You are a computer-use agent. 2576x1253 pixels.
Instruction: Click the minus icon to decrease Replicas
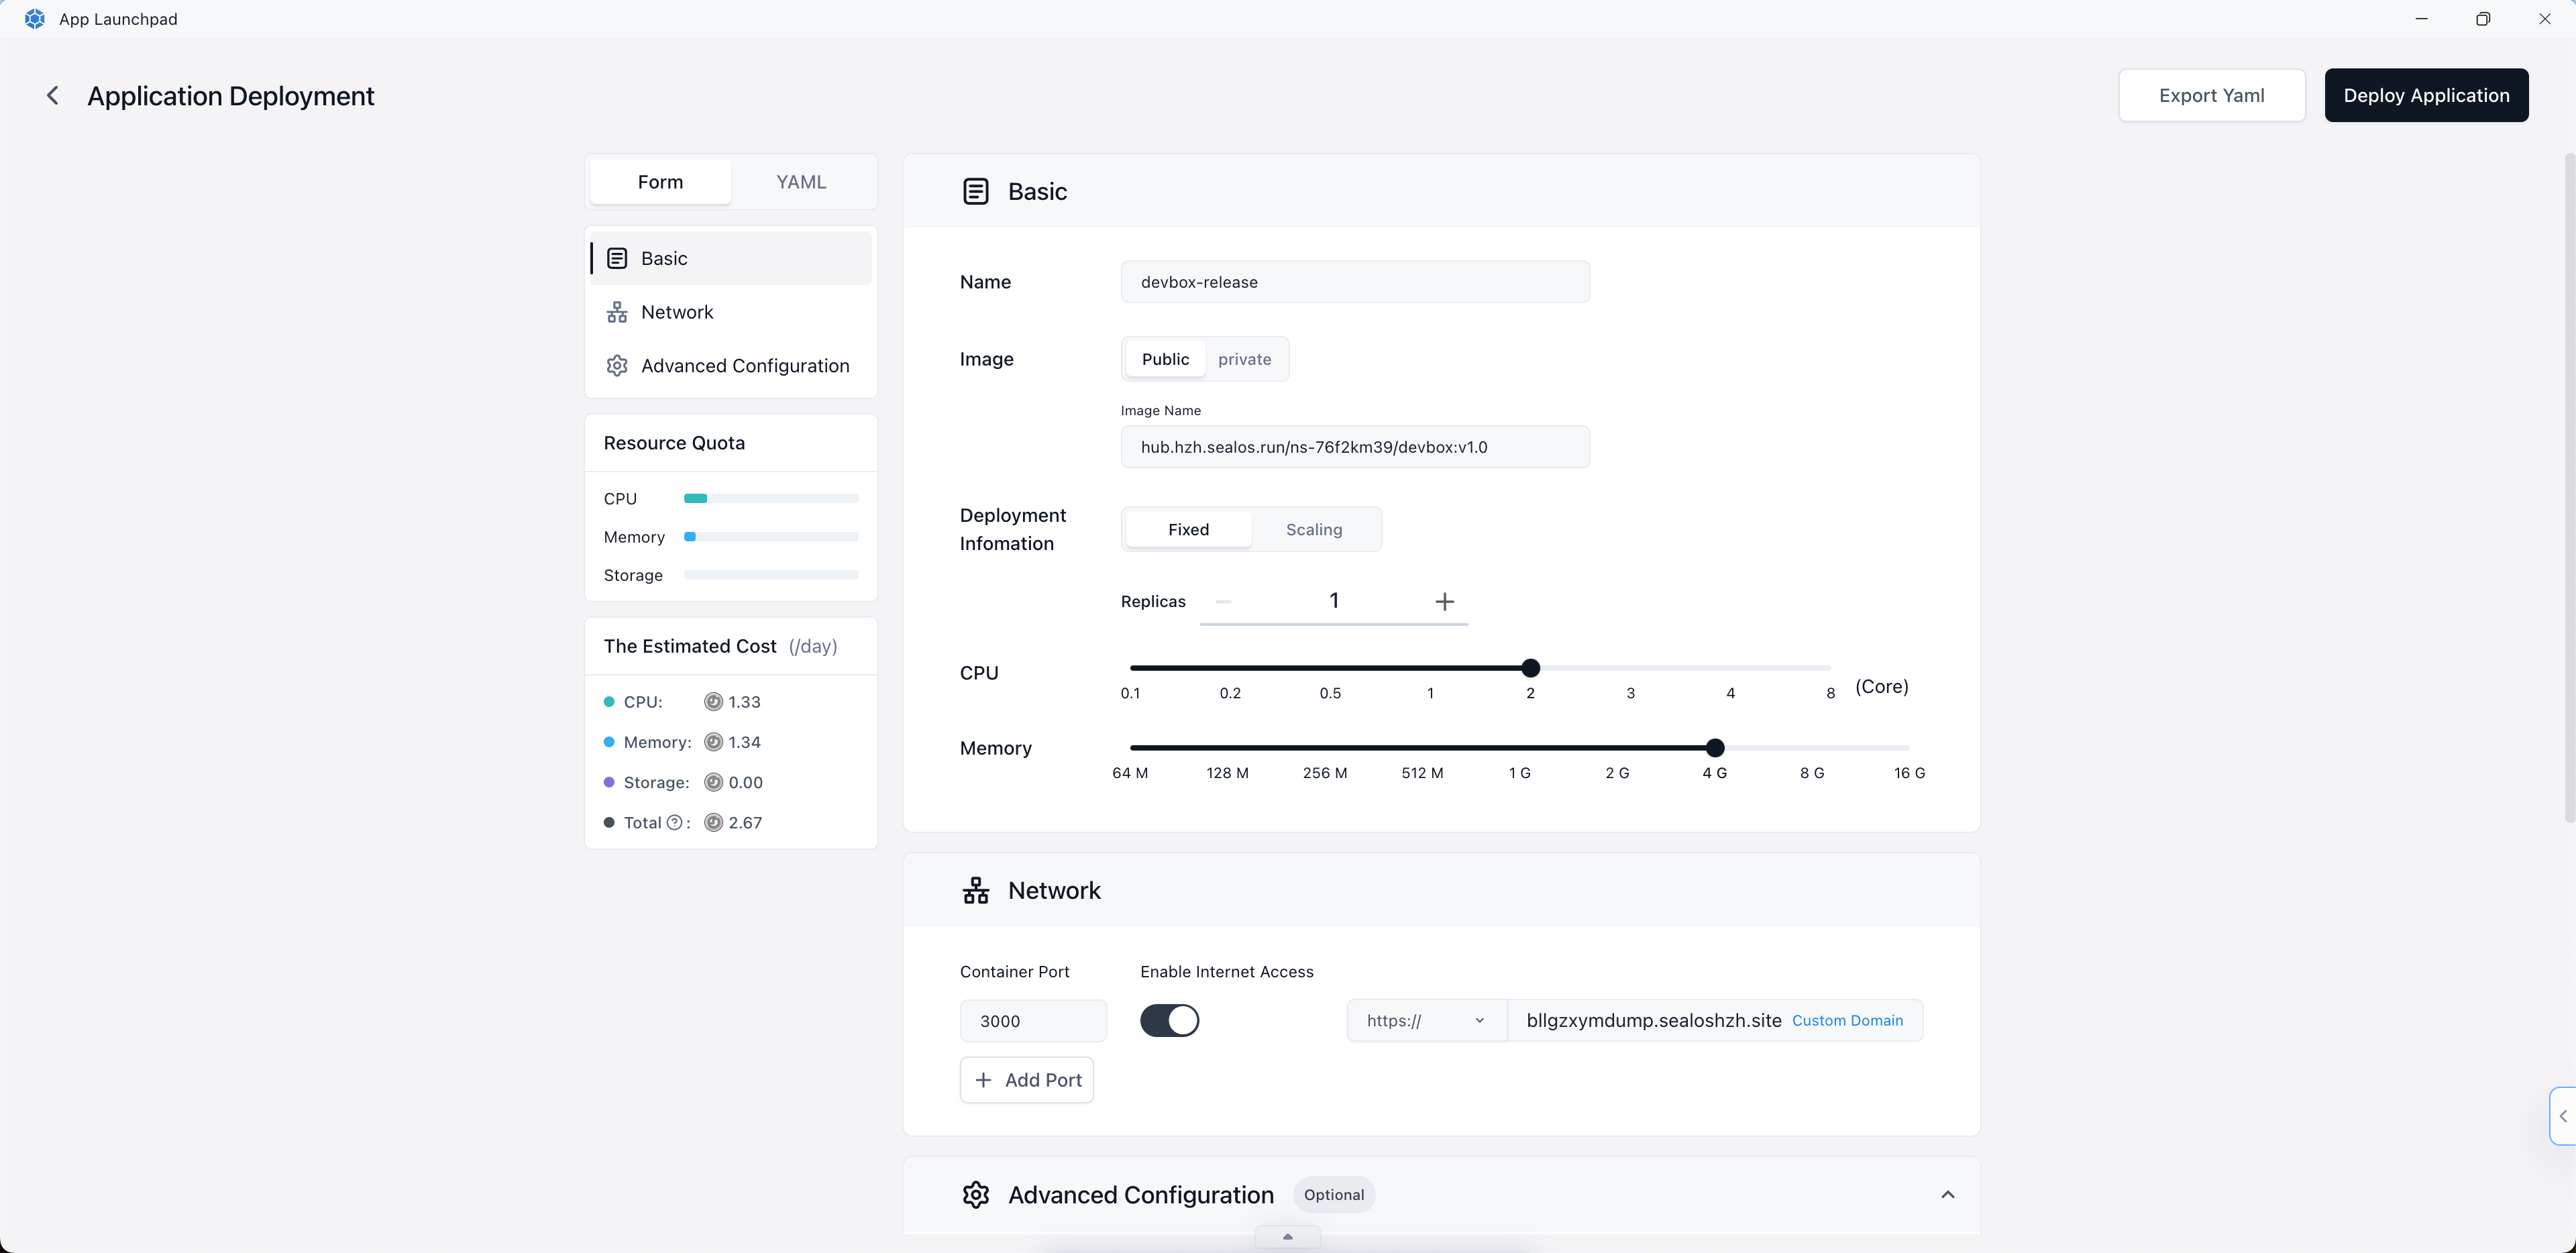coord(1223,601)
